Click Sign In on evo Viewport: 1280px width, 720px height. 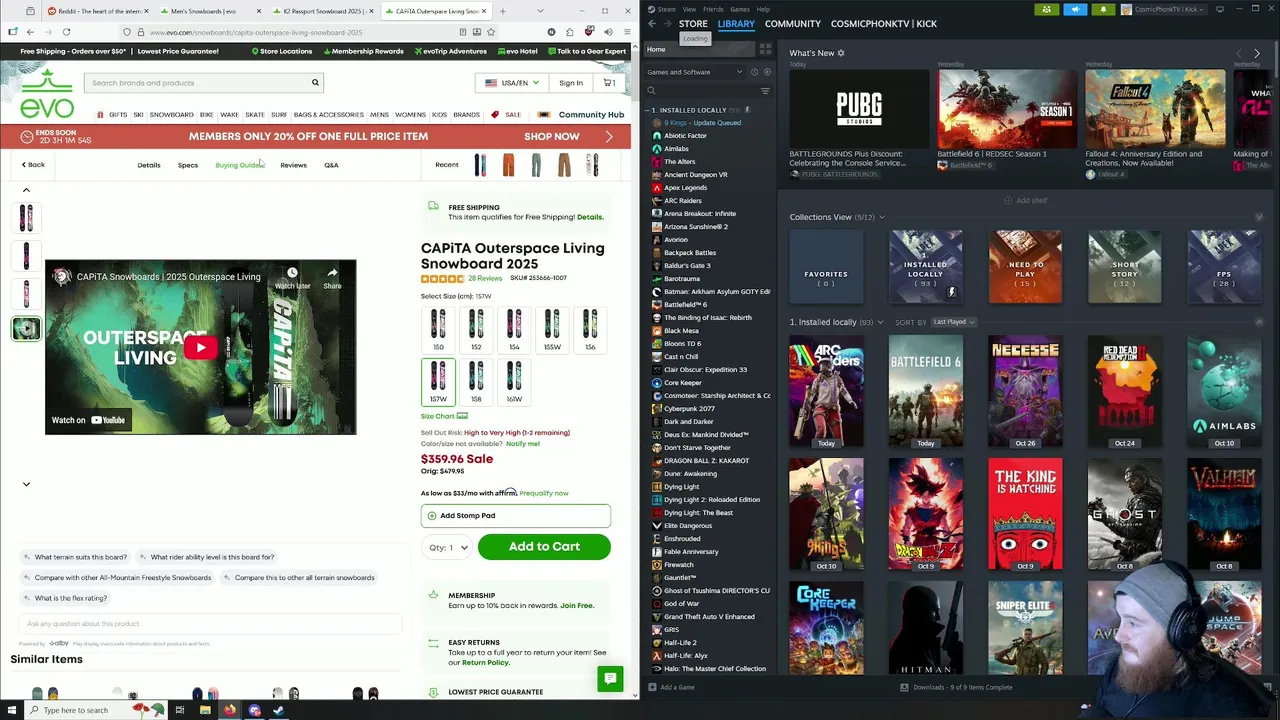coord(571,83)
